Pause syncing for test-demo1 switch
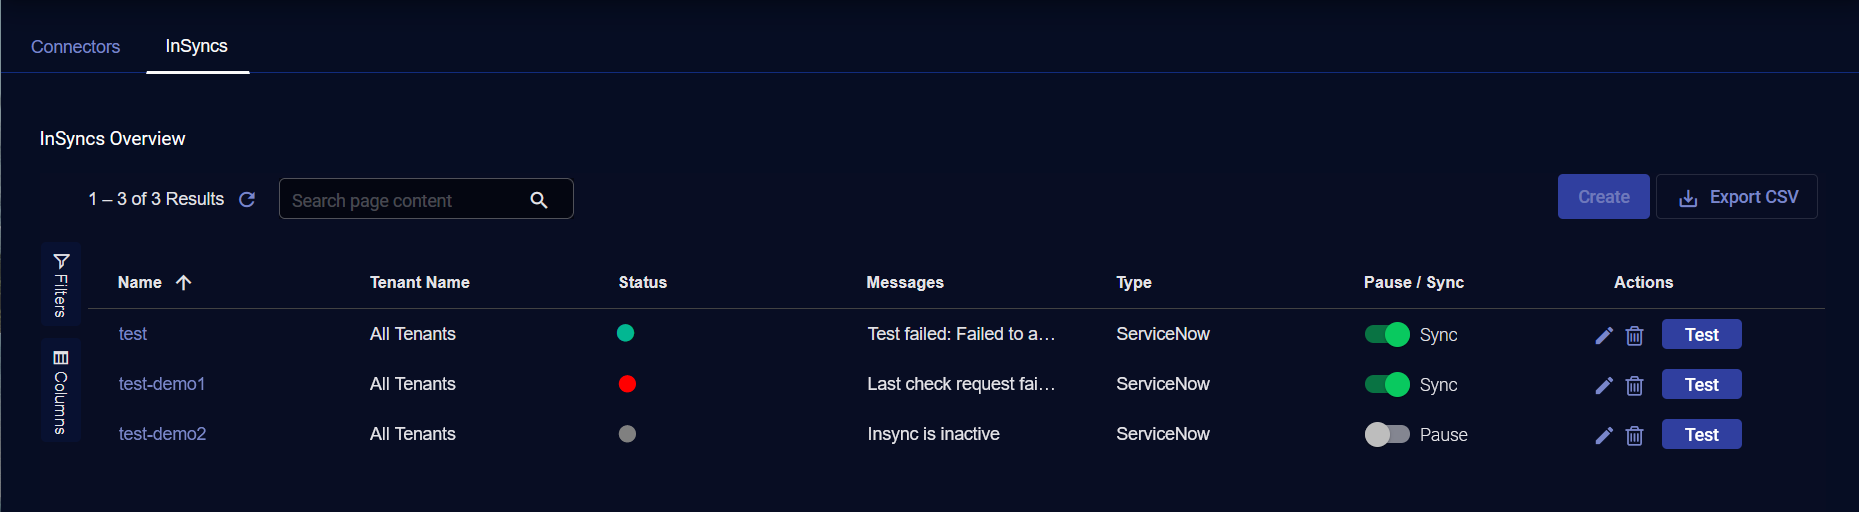The width and height of the screenshot is (1859, 512). [1387, 384]
